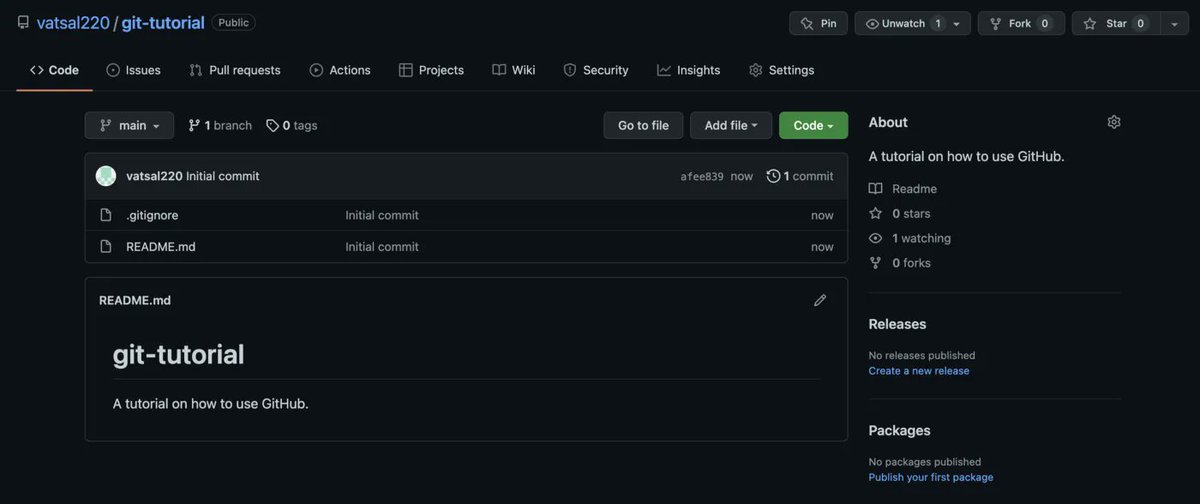The height and width of the screenshot is (504, 1200).
Task: Open Initial commit message on .gitignore row
Action: click(382, 215)
